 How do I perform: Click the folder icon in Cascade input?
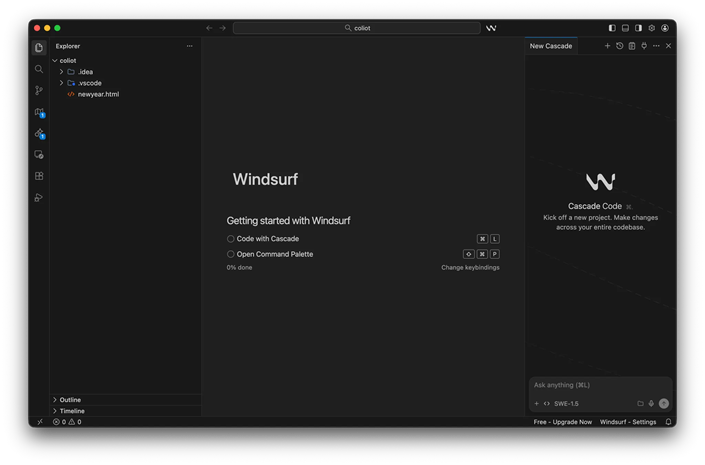(640, 403)
